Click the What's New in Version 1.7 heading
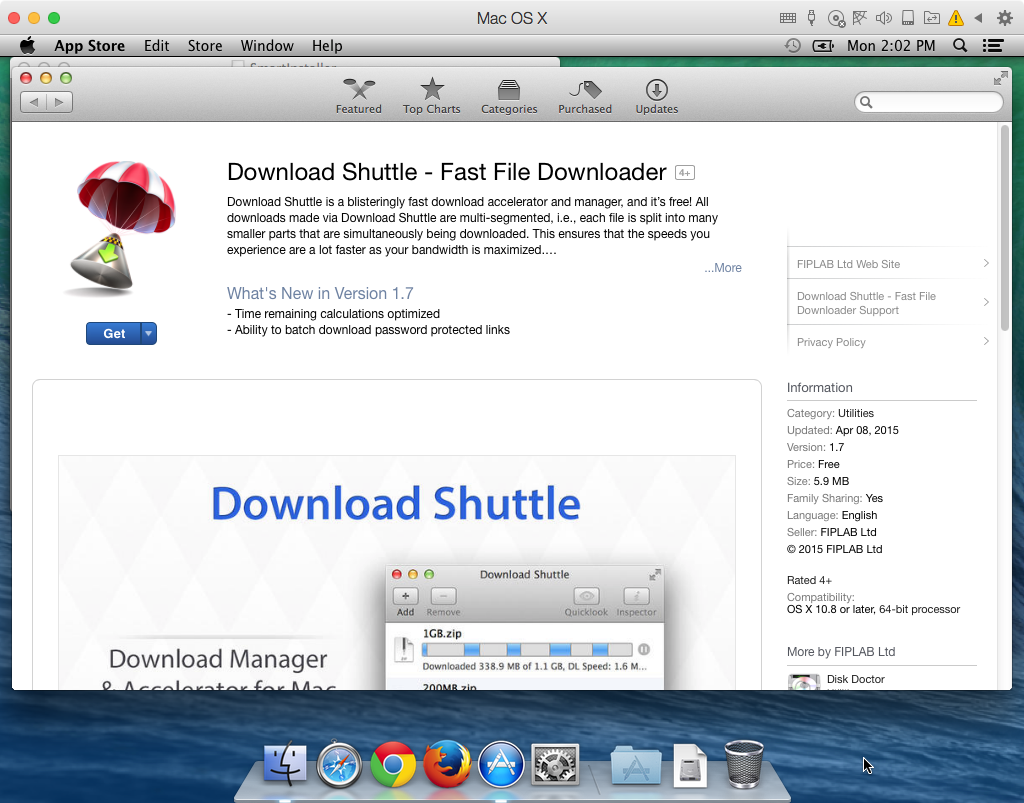 [x=320, y=294]
